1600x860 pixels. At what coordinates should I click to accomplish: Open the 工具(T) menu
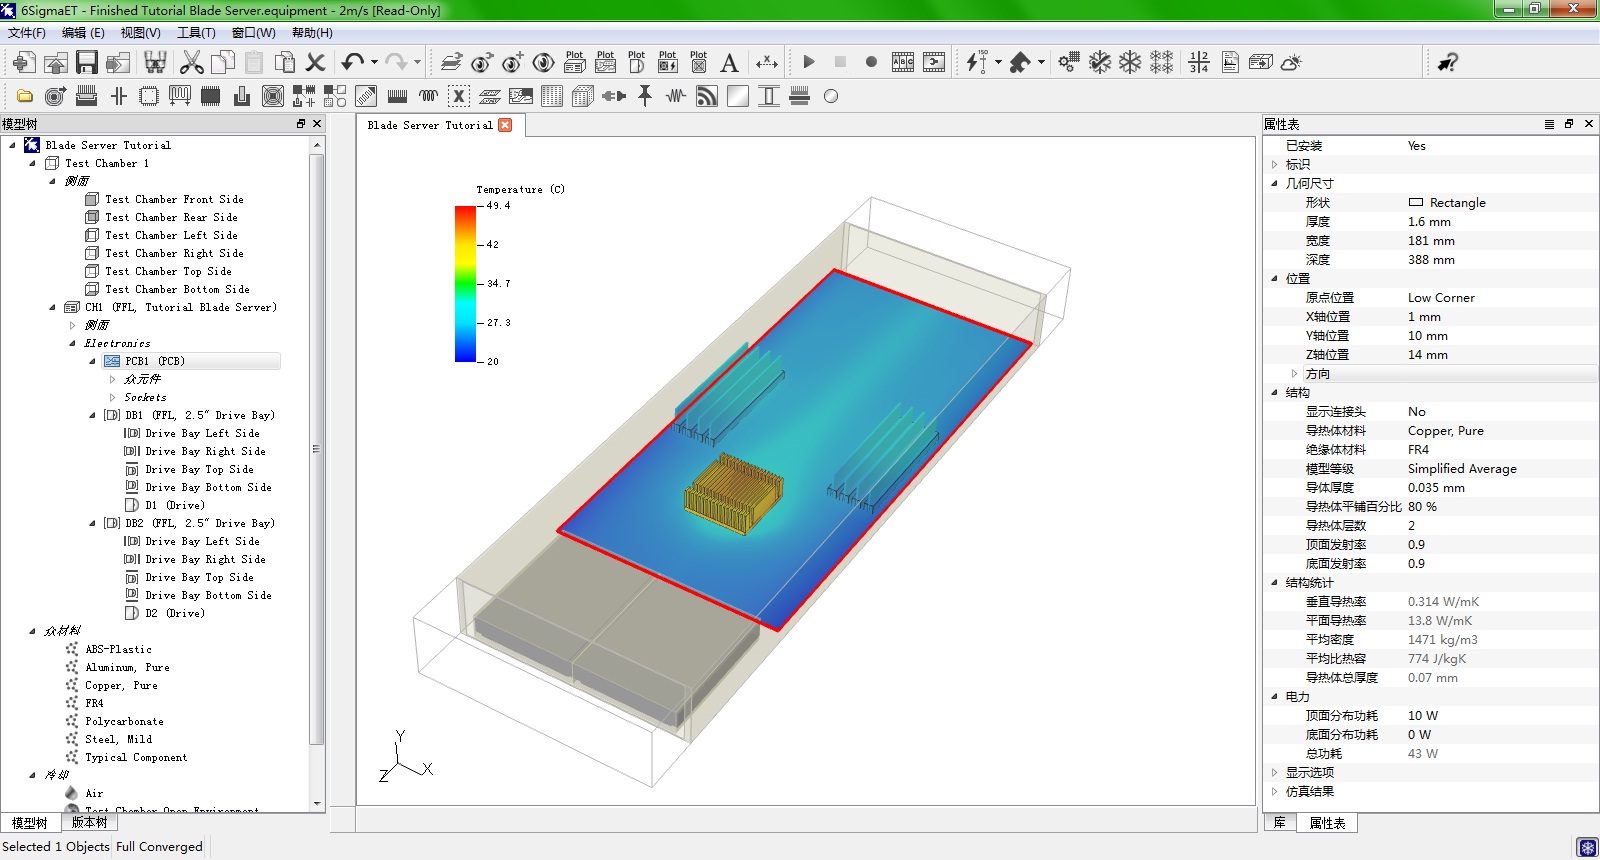(x=195, y=33)
